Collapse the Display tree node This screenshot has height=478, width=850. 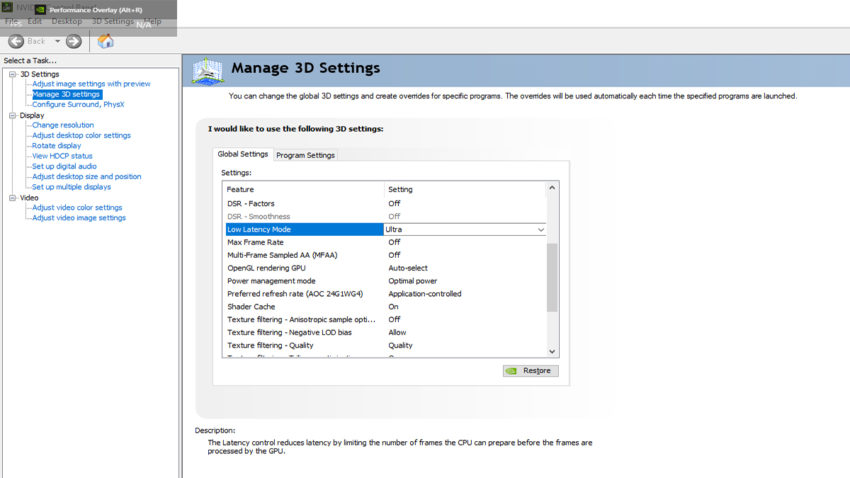tap(12, 115)
